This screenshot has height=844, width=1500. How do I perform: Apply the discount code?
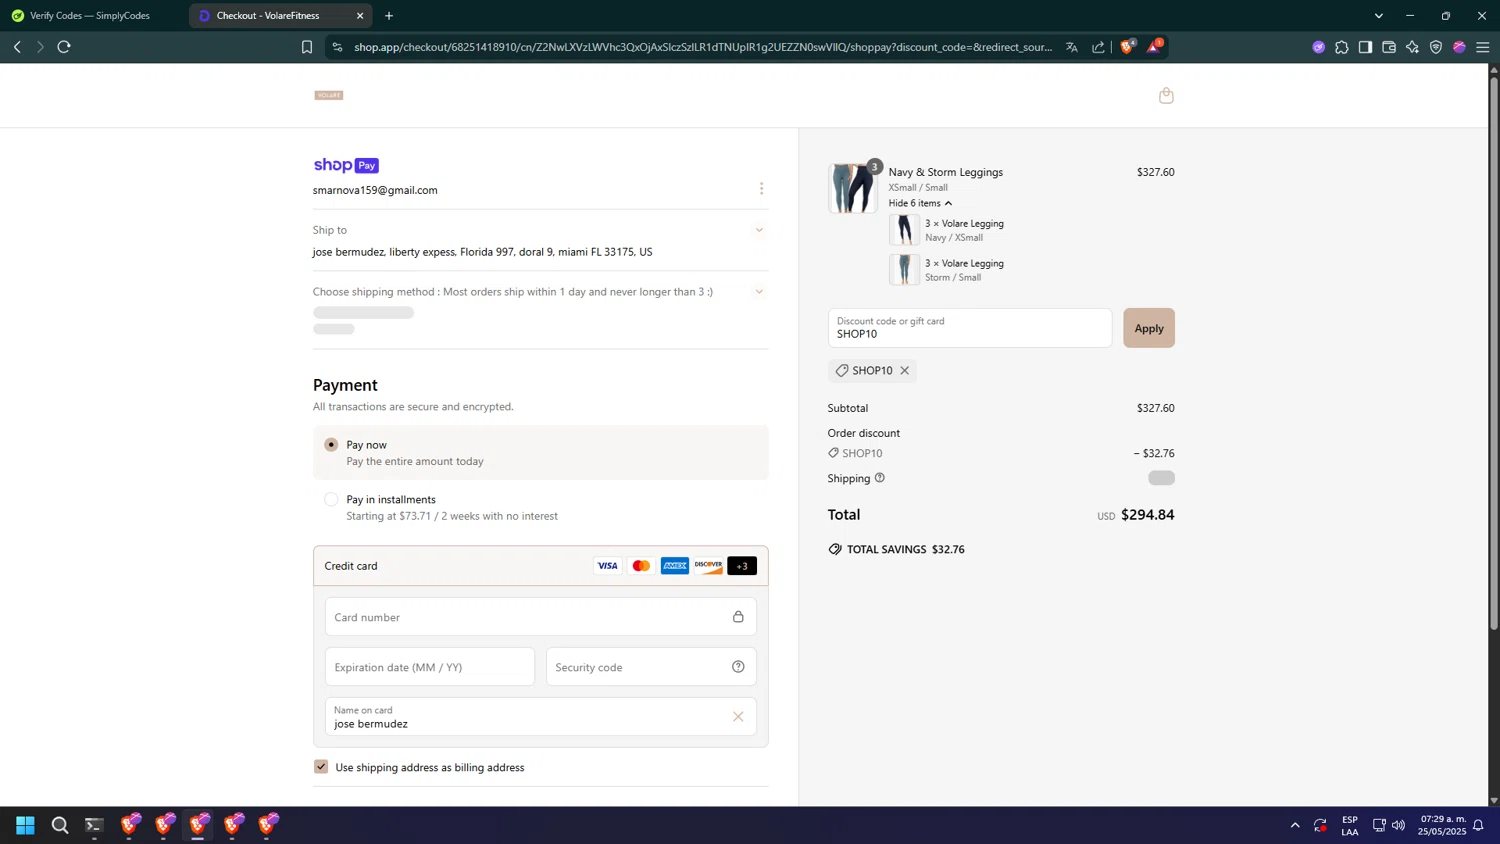click(x=1148, y=328)
